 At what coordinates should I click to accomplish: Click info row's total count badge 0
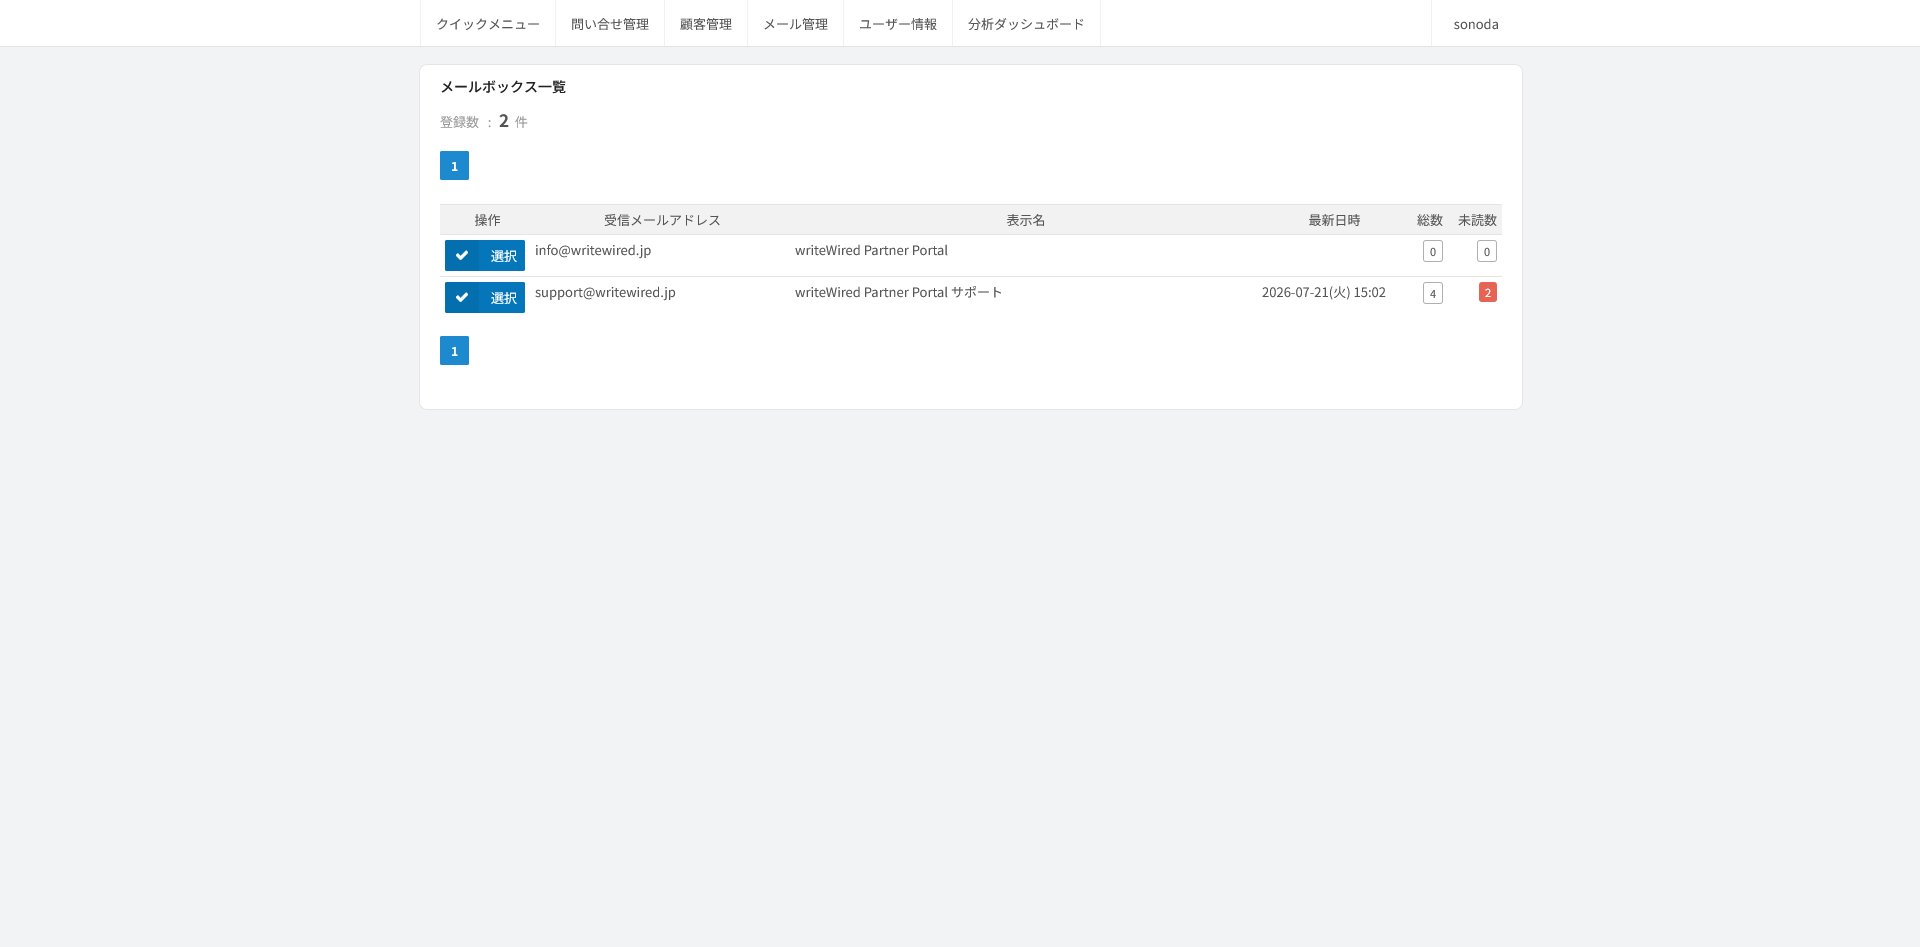(1433, 251)
